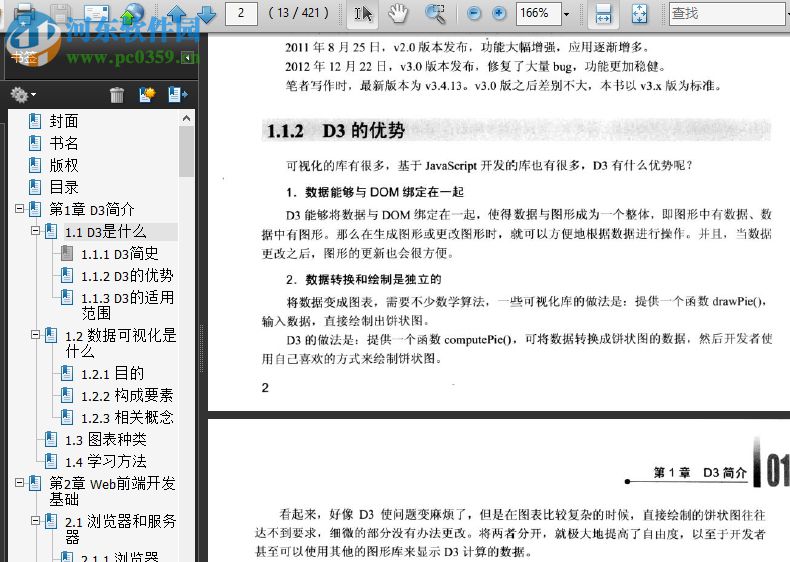Click the 查找 search box
790x562 pixels.
[x=729, y=14]
